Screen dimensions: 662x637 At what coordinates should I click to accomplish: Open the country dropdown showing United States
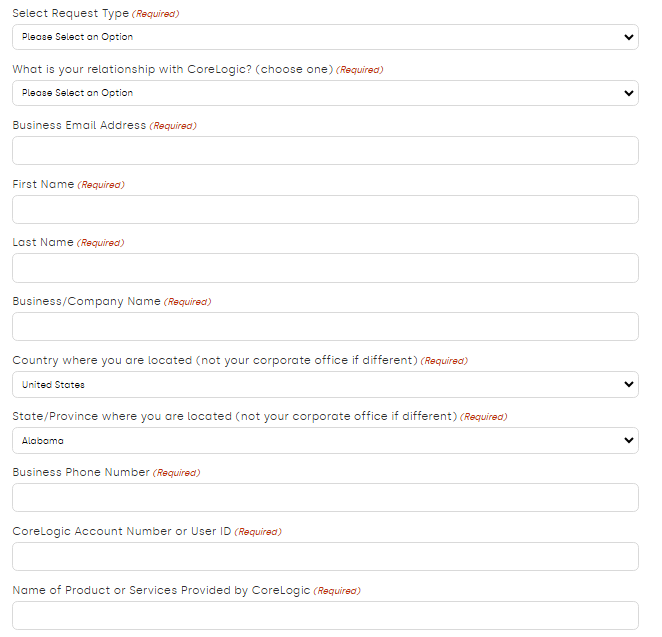325,385
